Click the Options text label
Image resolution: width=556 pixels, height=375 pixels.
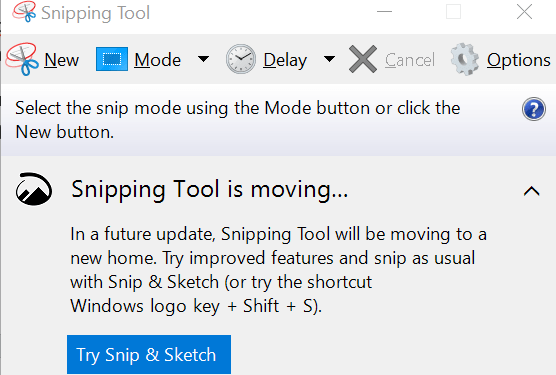(x=518, y=60)
